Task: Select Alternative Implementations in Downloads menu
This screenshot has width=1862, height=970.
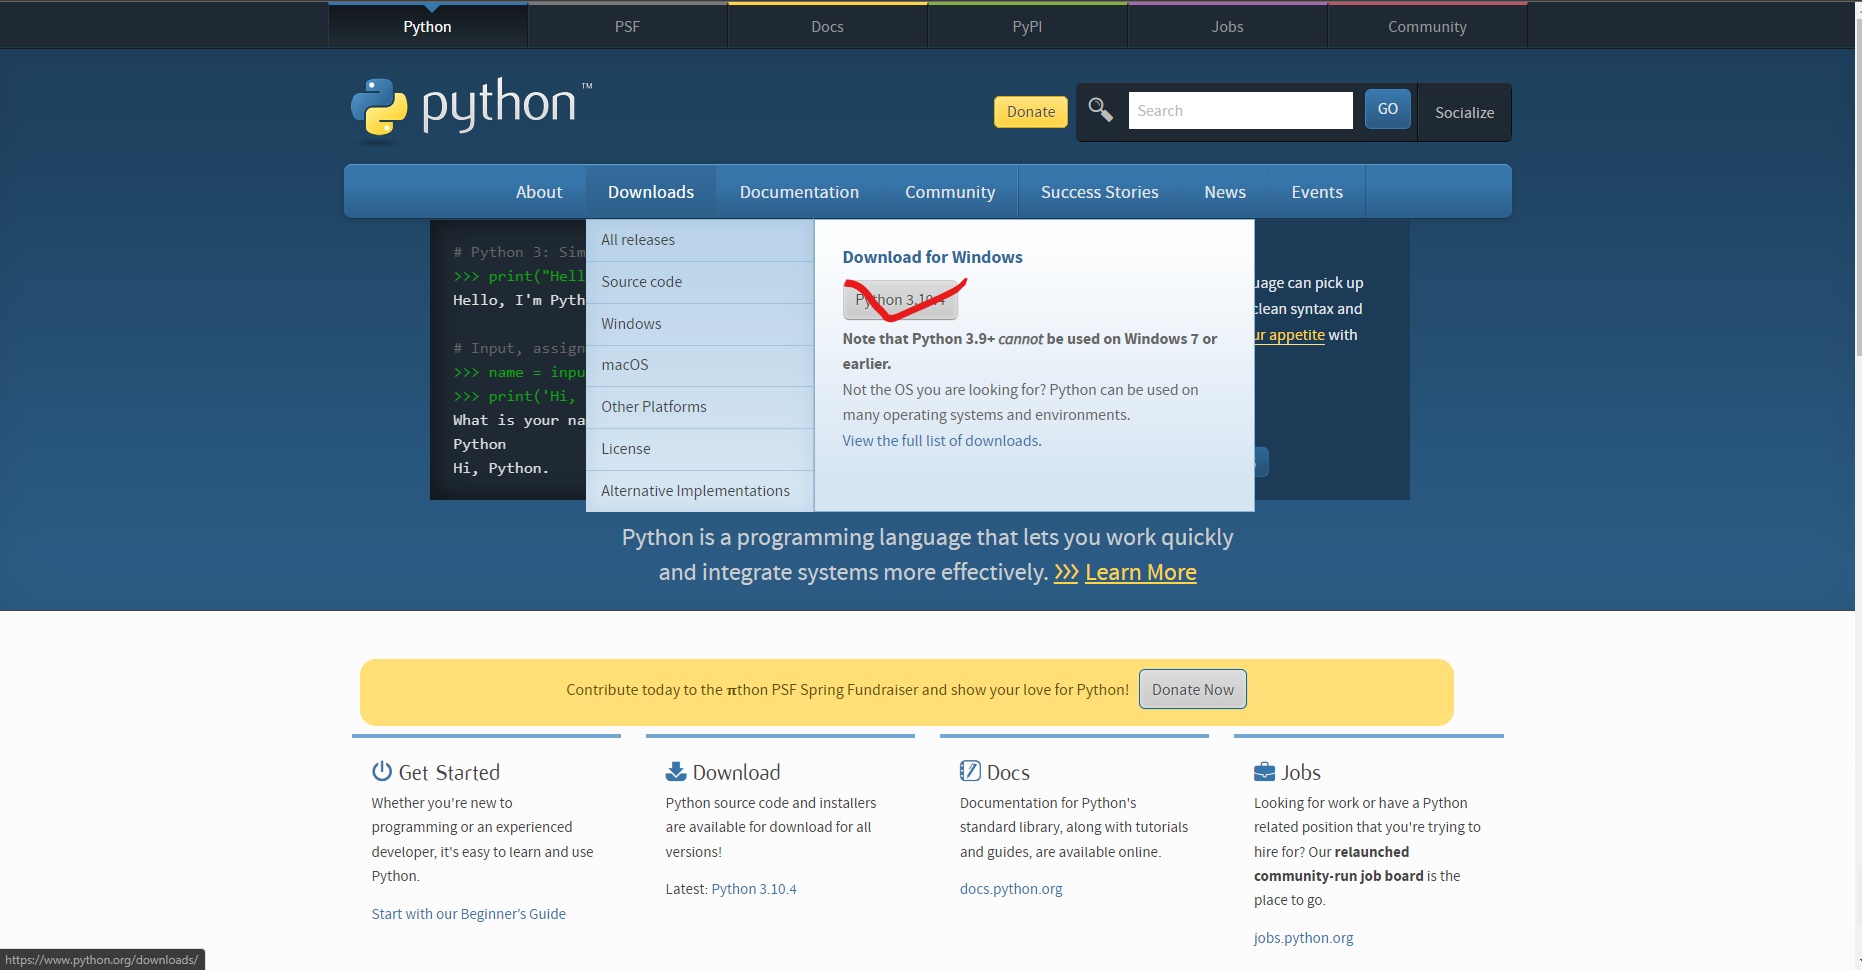Action: tap(700, 491)
